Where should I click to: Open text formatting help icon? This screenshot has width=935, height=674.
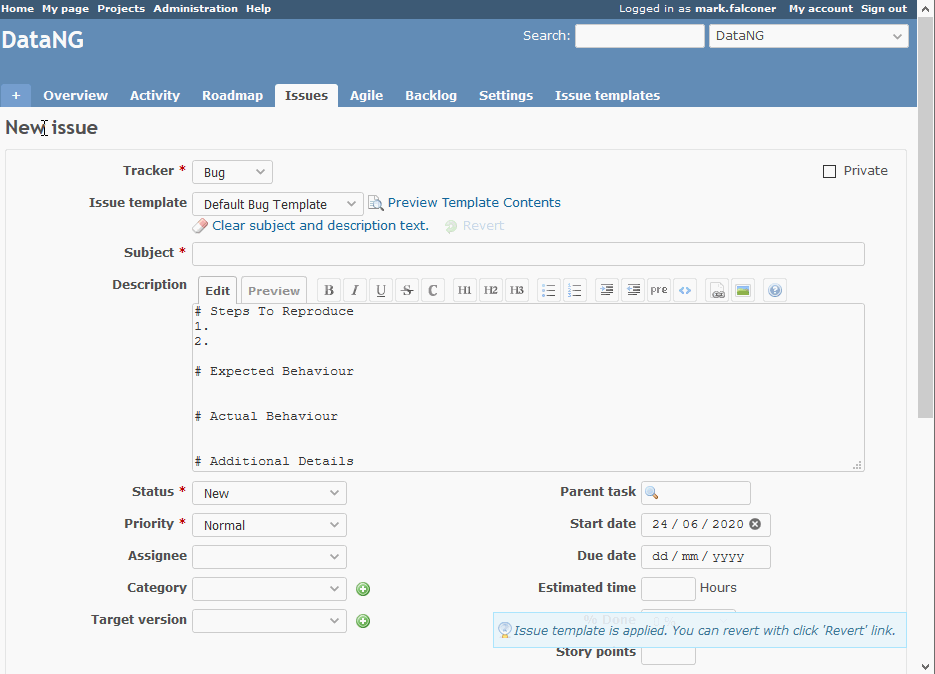pyautogui.click(x=775, y=290)
